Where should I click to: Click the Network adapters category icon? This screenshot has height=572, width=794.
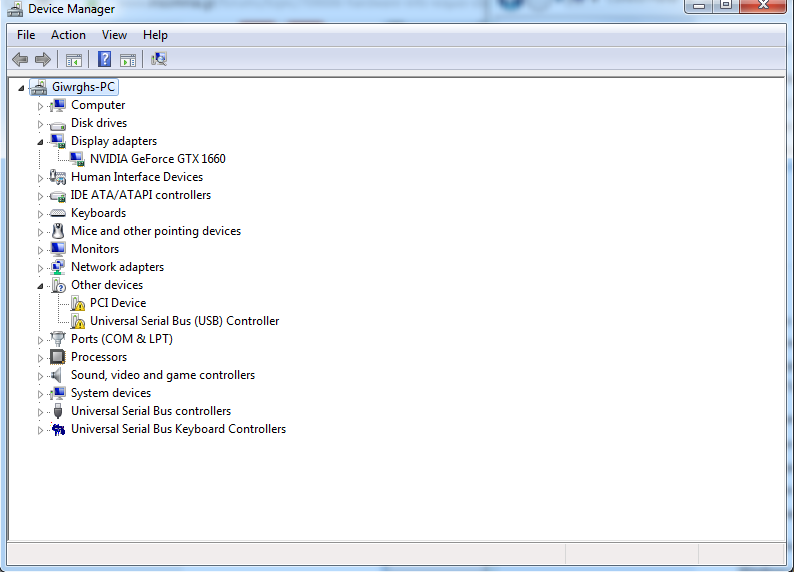[58, 267]
